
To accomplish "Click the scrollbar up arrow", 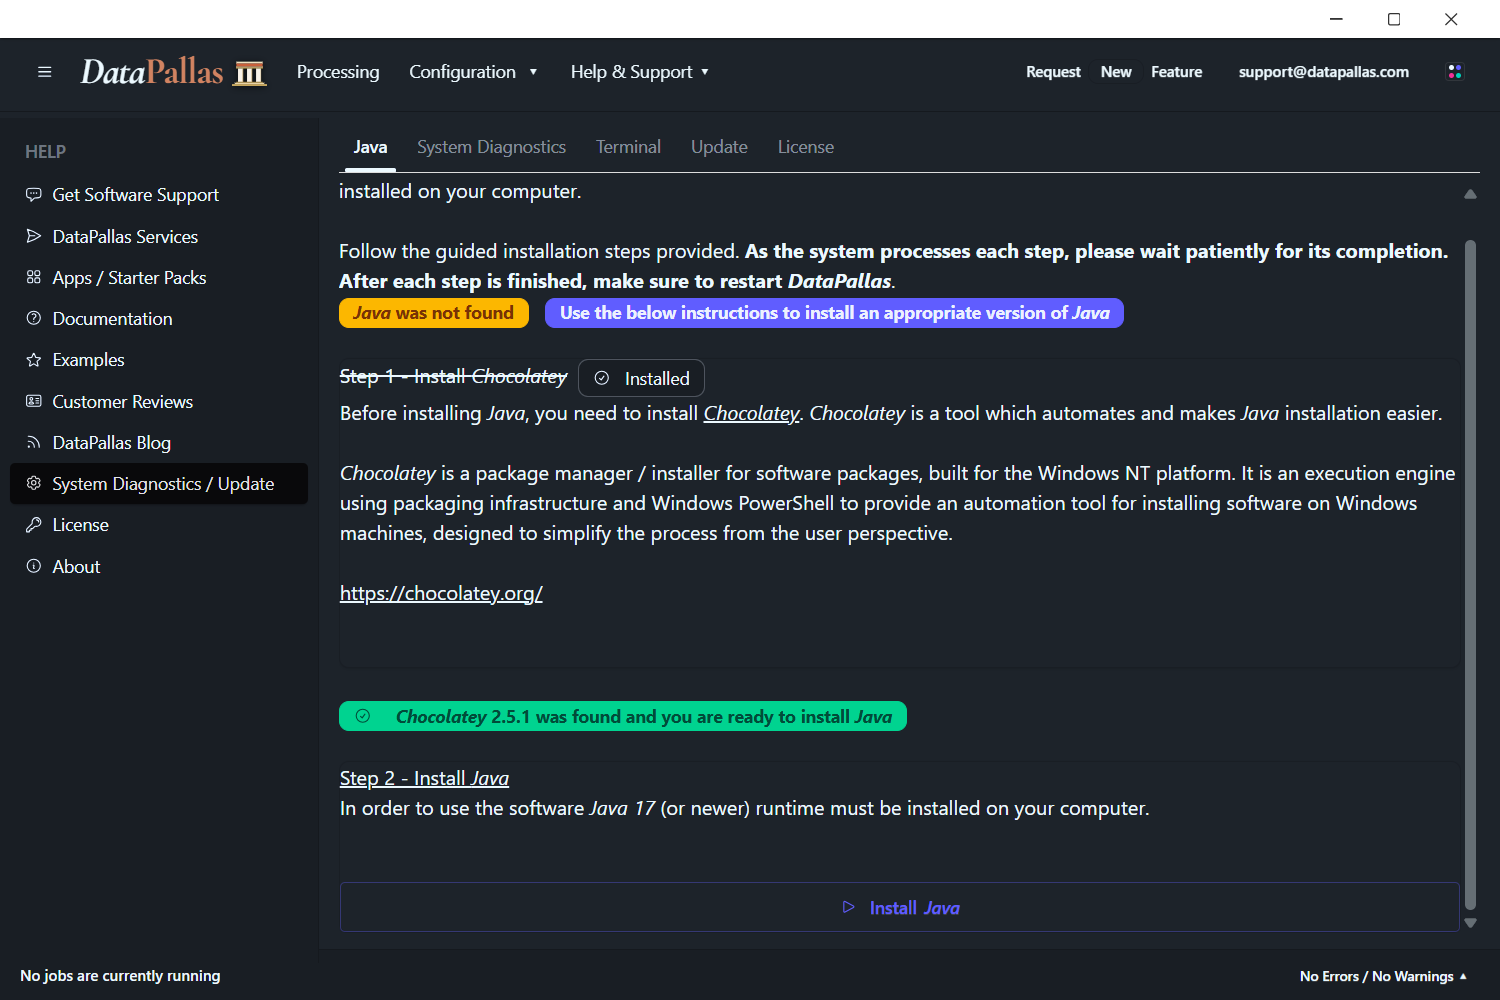I will (1470, 194).
